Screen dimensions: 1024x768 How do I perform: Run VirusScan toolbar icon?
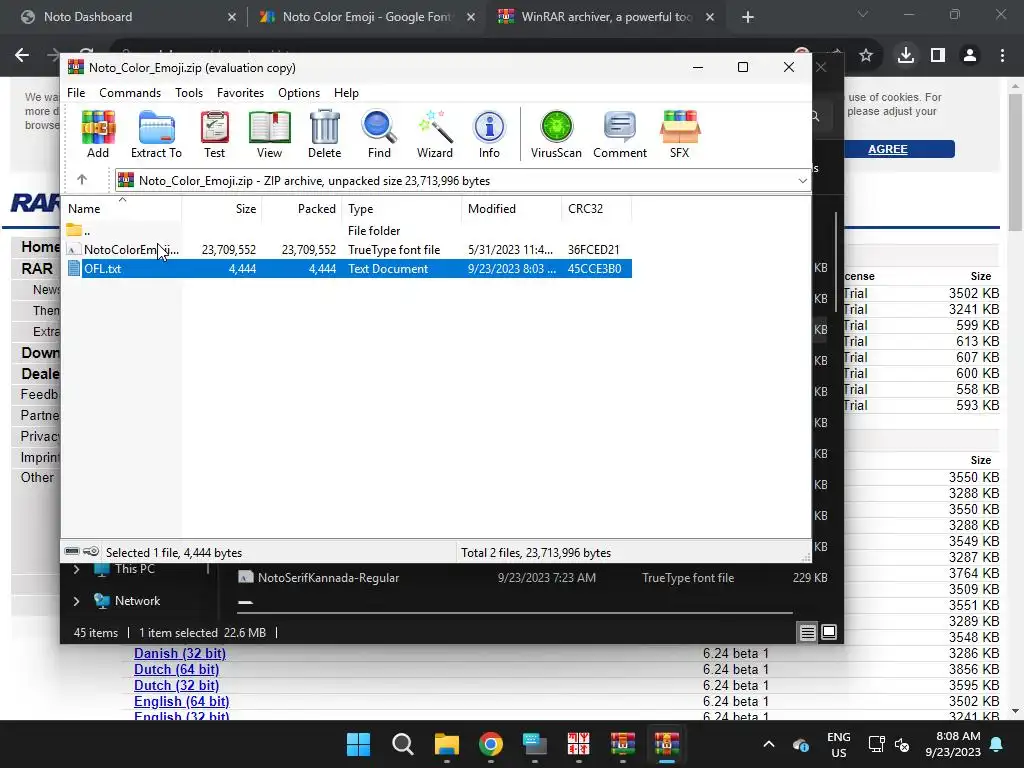(x=556, y=134)
